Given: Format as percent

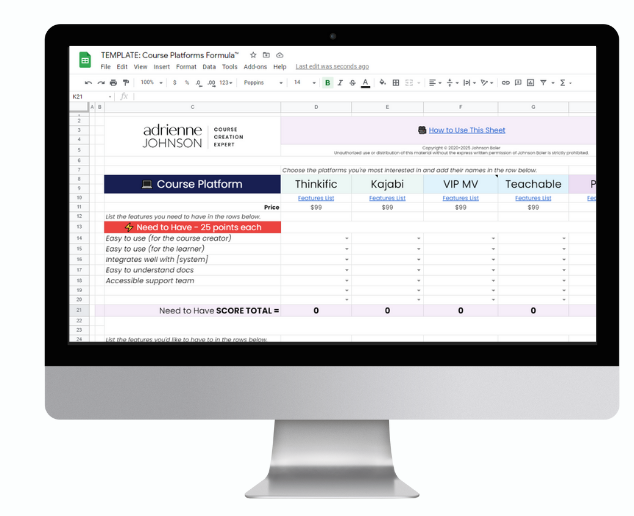Looking at the screenshot, I should (x=187, y=82).
